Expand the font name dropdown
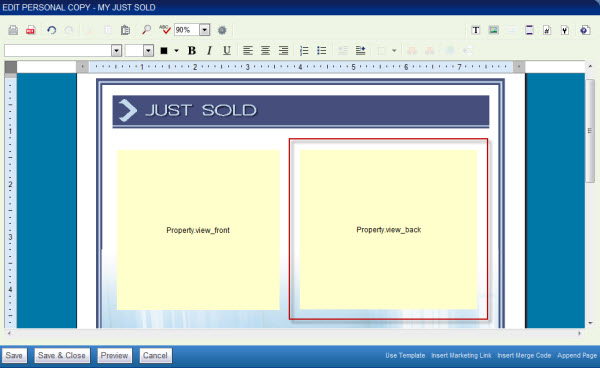 116,50
